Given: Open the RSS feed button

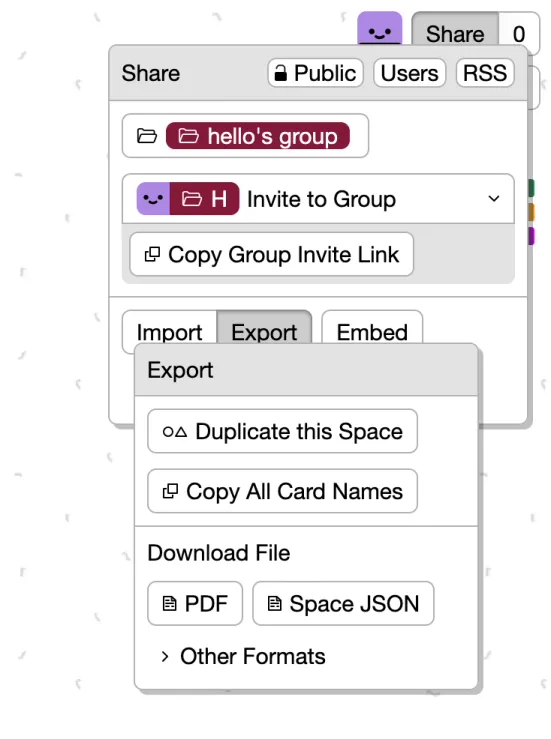Looking at the screenshot, I should coord(485,73).
